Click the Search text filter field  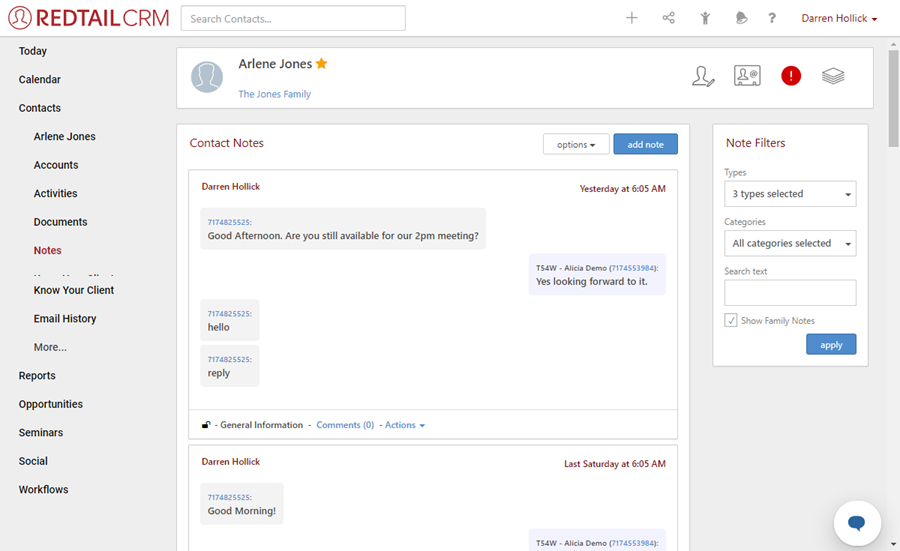[790, 293]
